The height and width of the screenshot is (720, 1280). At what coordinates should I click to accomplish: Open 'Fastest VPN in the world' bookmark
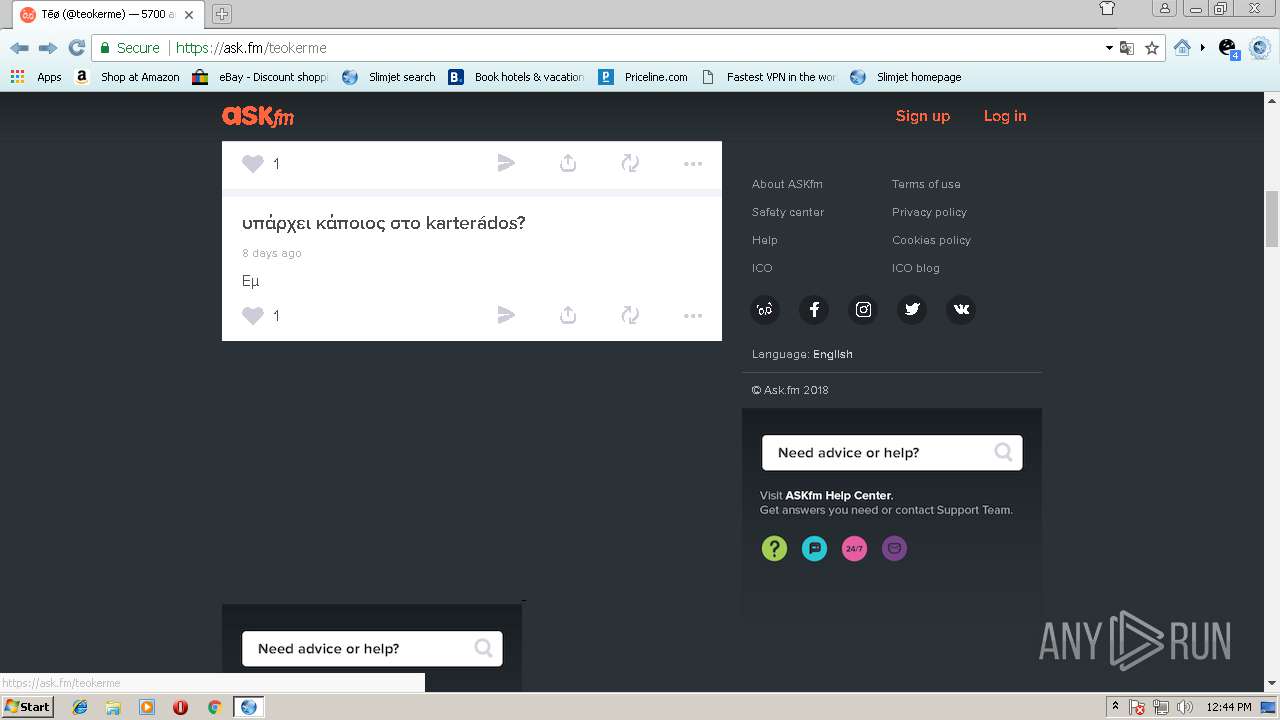coord(768,77)
